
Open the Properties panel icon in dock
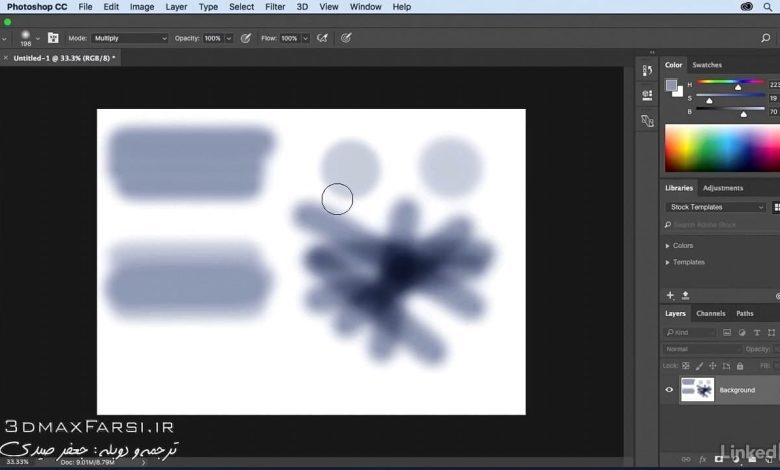pyautogui.click(x=647, y=95)
